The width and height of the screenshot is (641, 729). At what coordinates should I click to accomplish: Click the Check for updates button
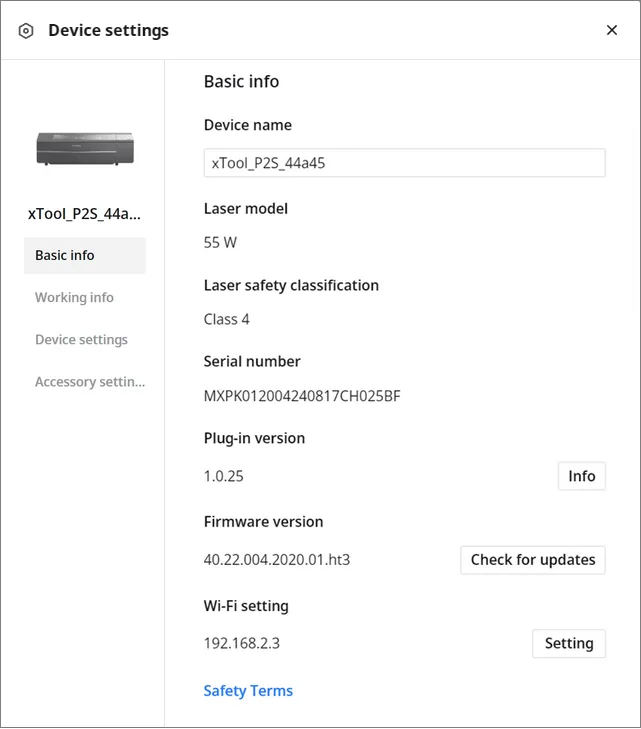(533, 560)
